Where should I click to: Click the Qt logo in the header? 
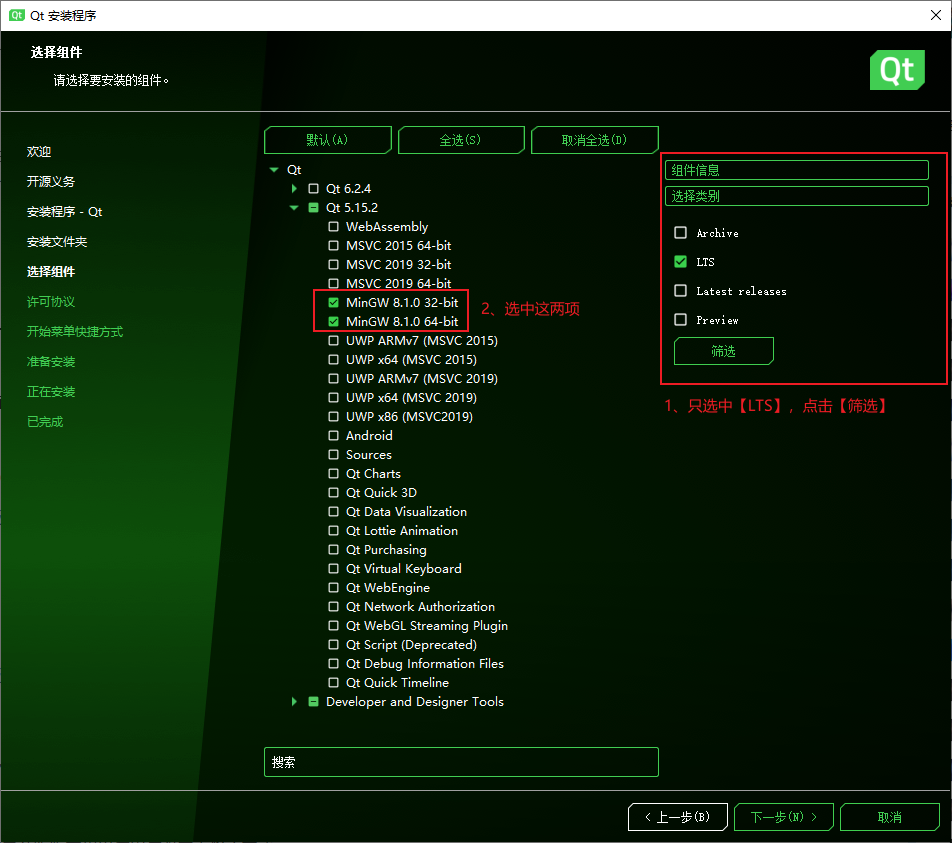(897, 70)
